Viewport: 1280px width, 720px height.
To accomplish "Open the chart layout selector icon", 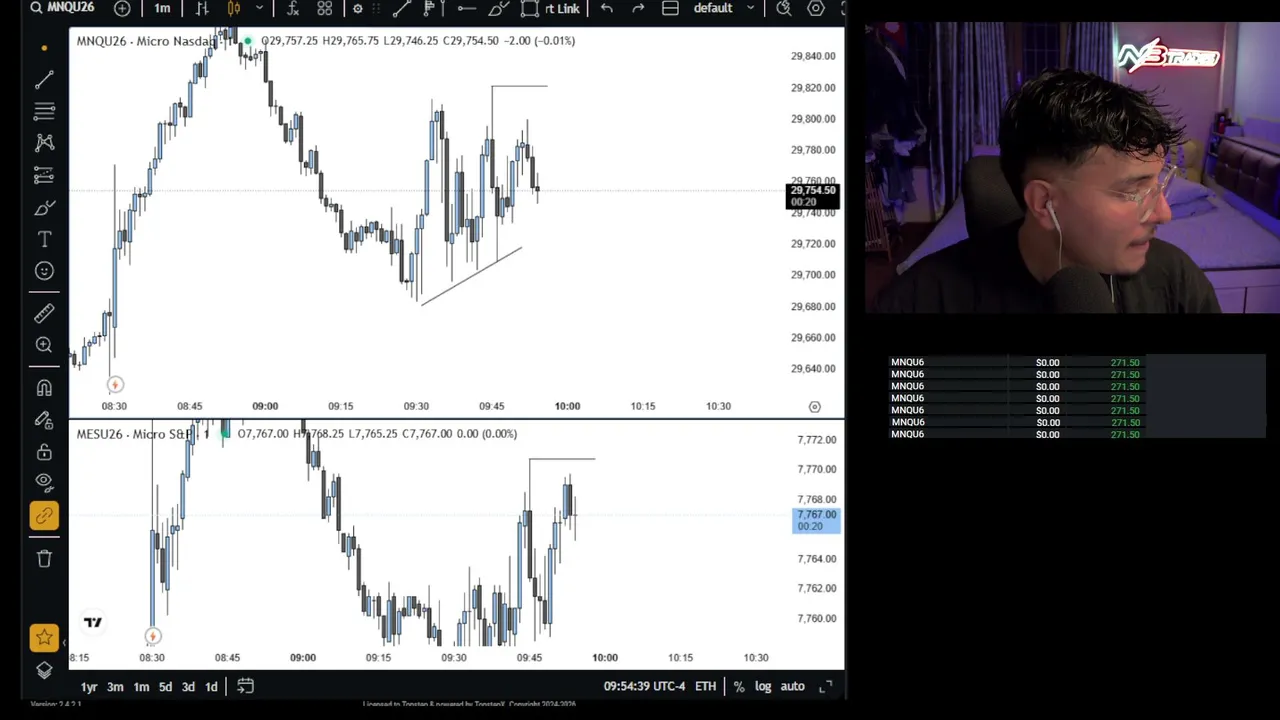I will tap(671, 8).
